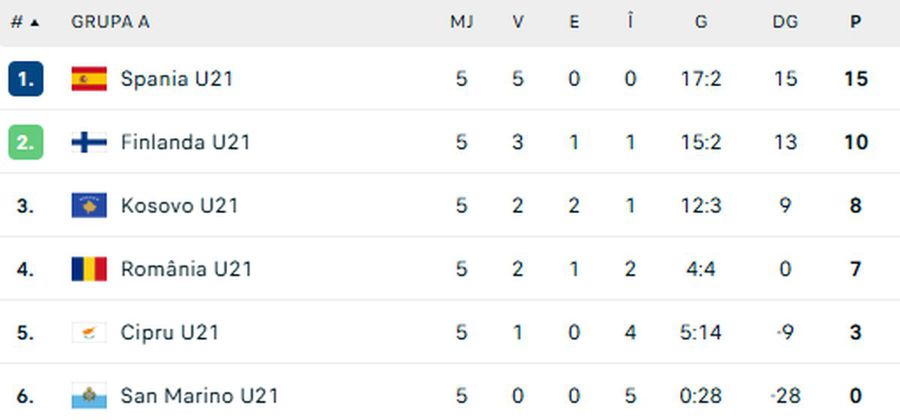Open Finlanda U21 team link

click(185, 142)
